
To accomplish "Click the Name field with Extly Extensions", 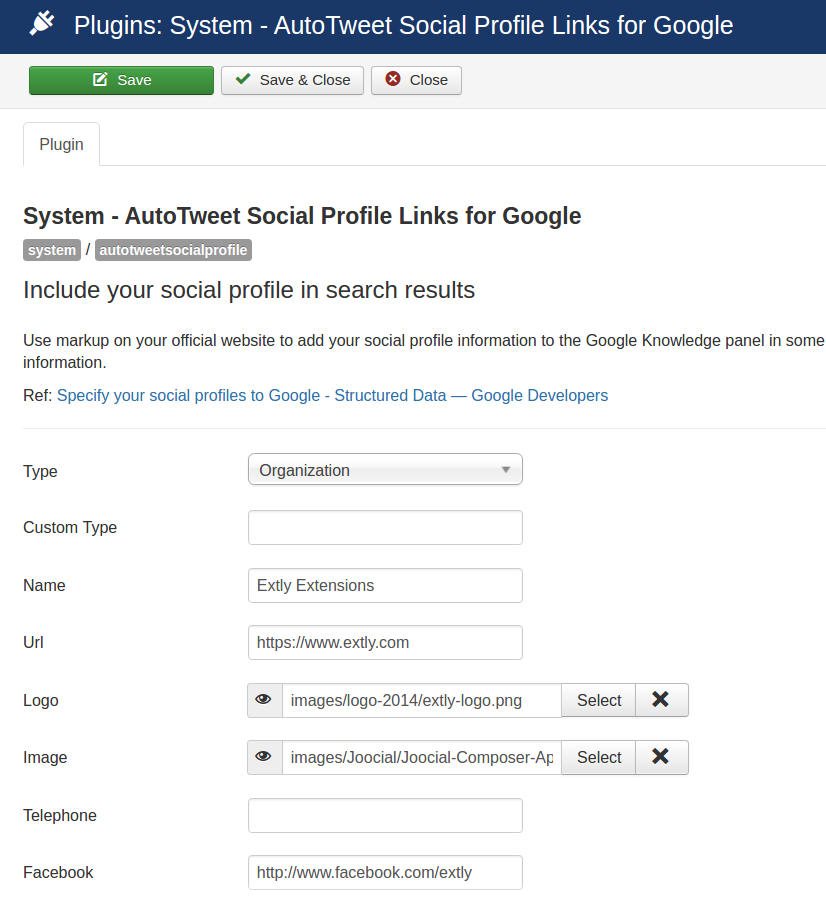I will [385, 586].
